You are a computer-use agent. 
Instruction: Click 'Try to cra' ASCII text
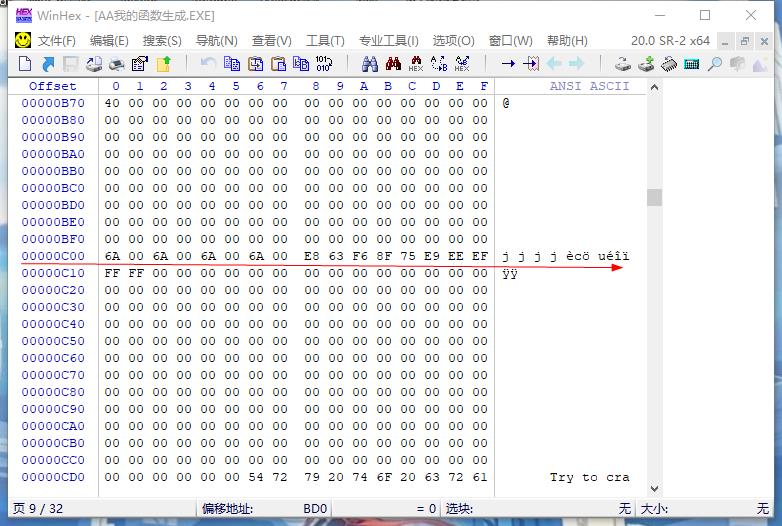(589, 477)
